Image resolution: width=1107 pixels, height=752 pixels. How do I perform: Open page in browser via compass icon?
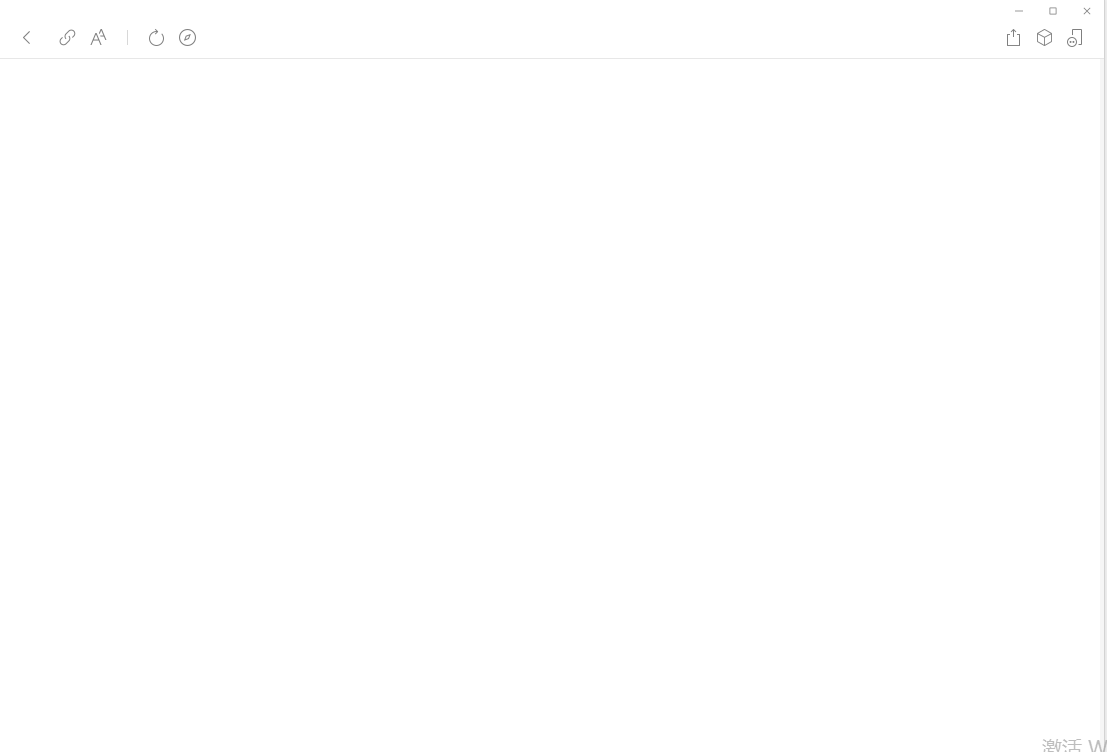(x=187, y=37)
